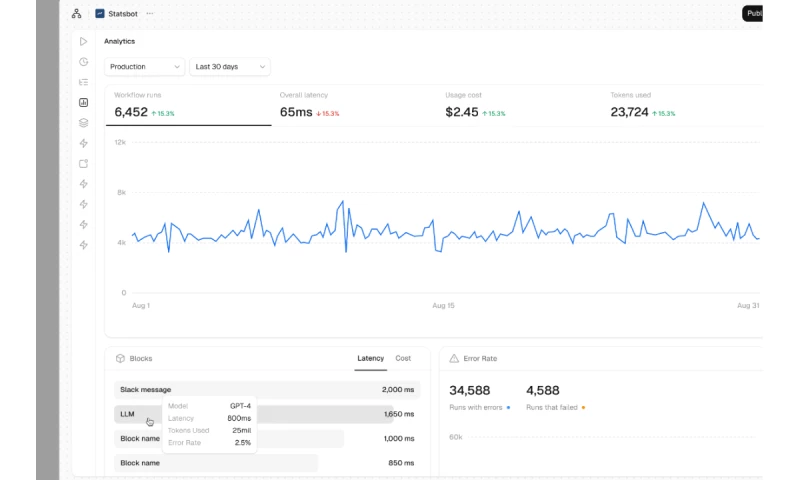Select the Latency tab in Blocks

[370, 358]
